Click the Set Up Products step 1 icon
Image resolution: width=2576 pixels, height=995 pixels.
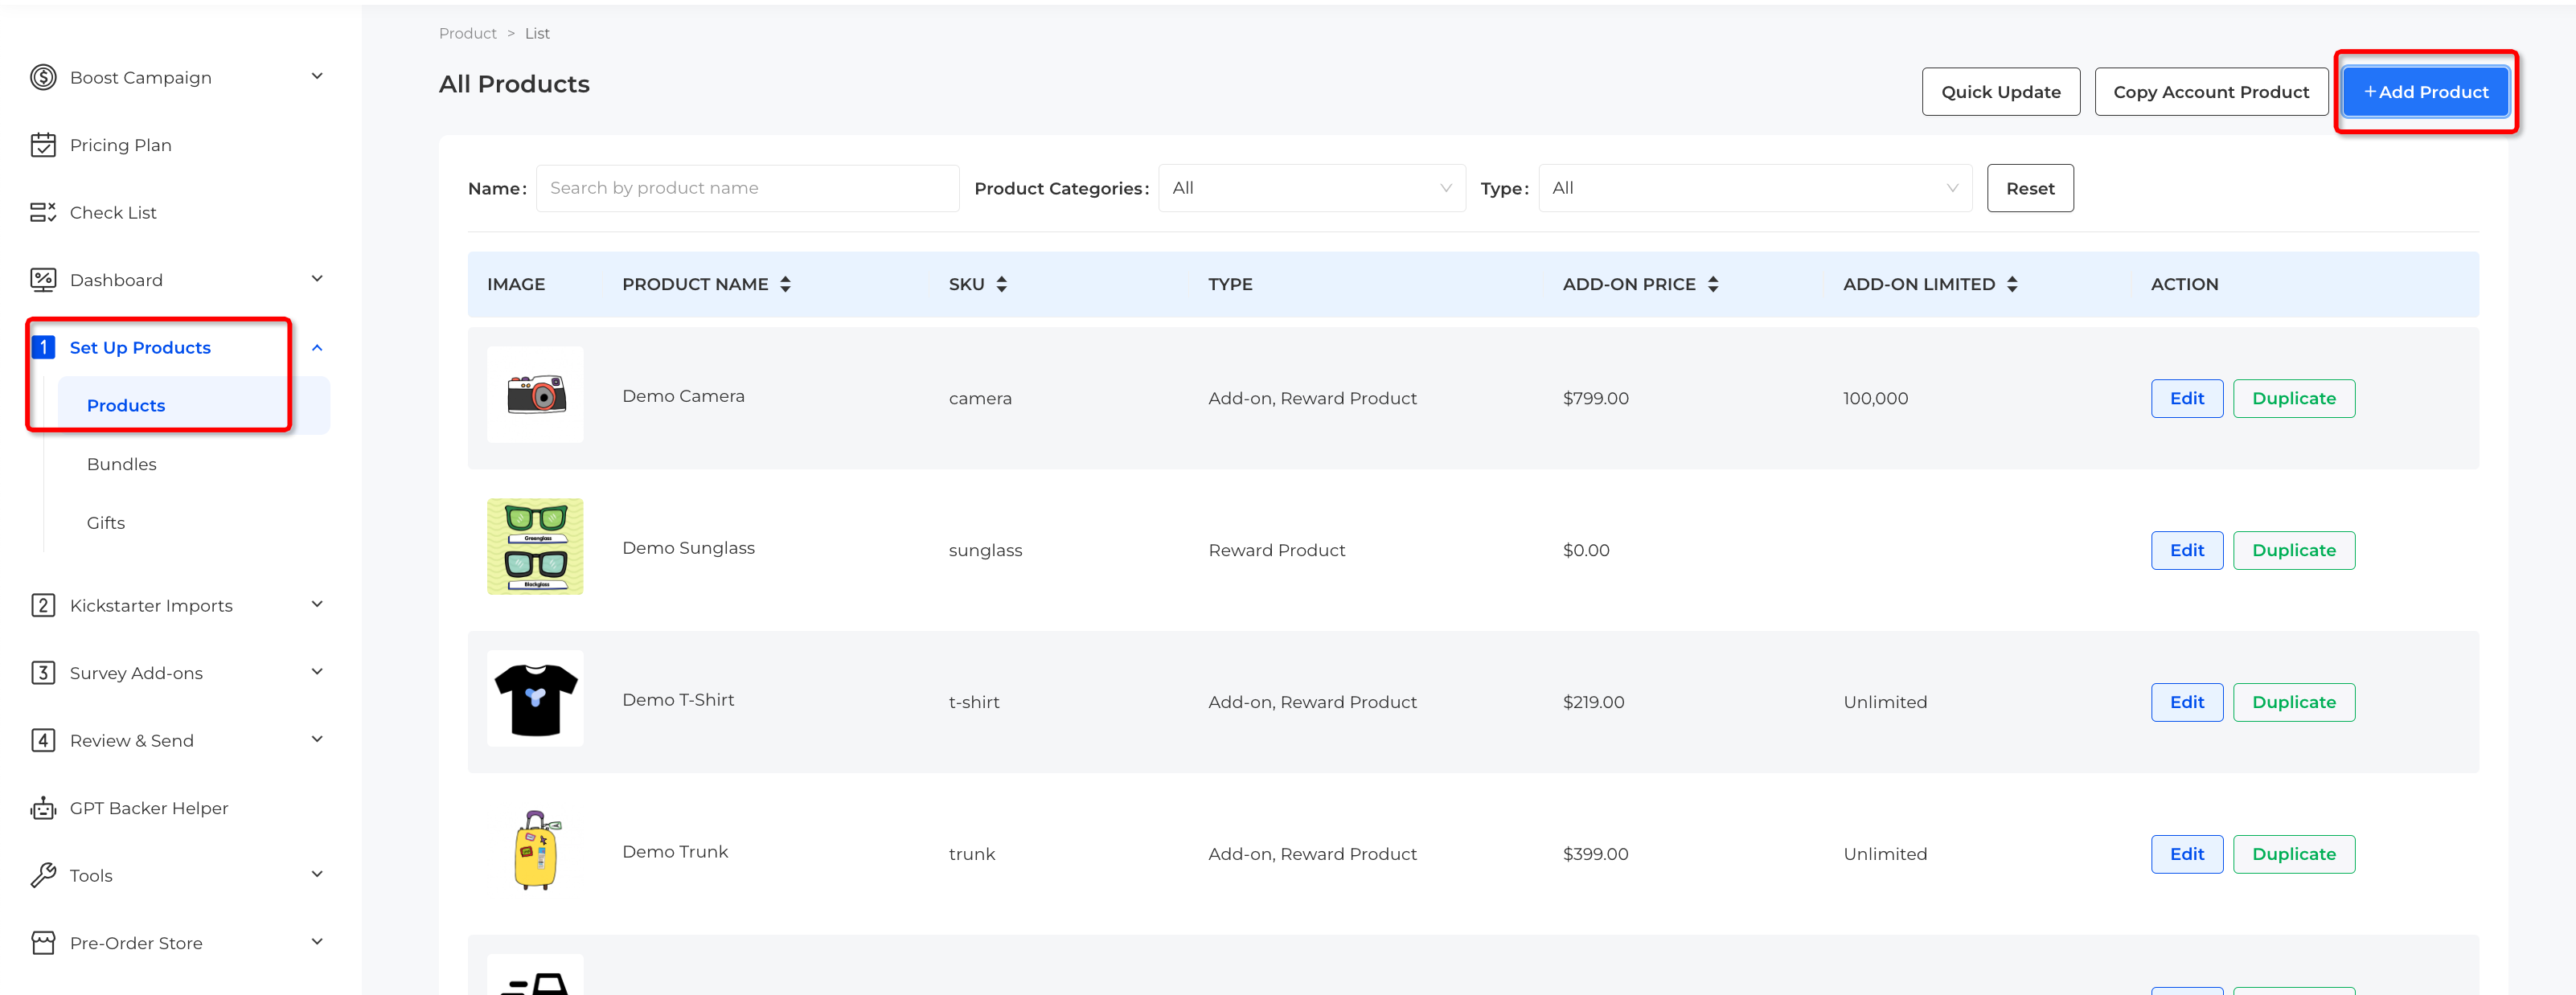[x=43, y=347]
